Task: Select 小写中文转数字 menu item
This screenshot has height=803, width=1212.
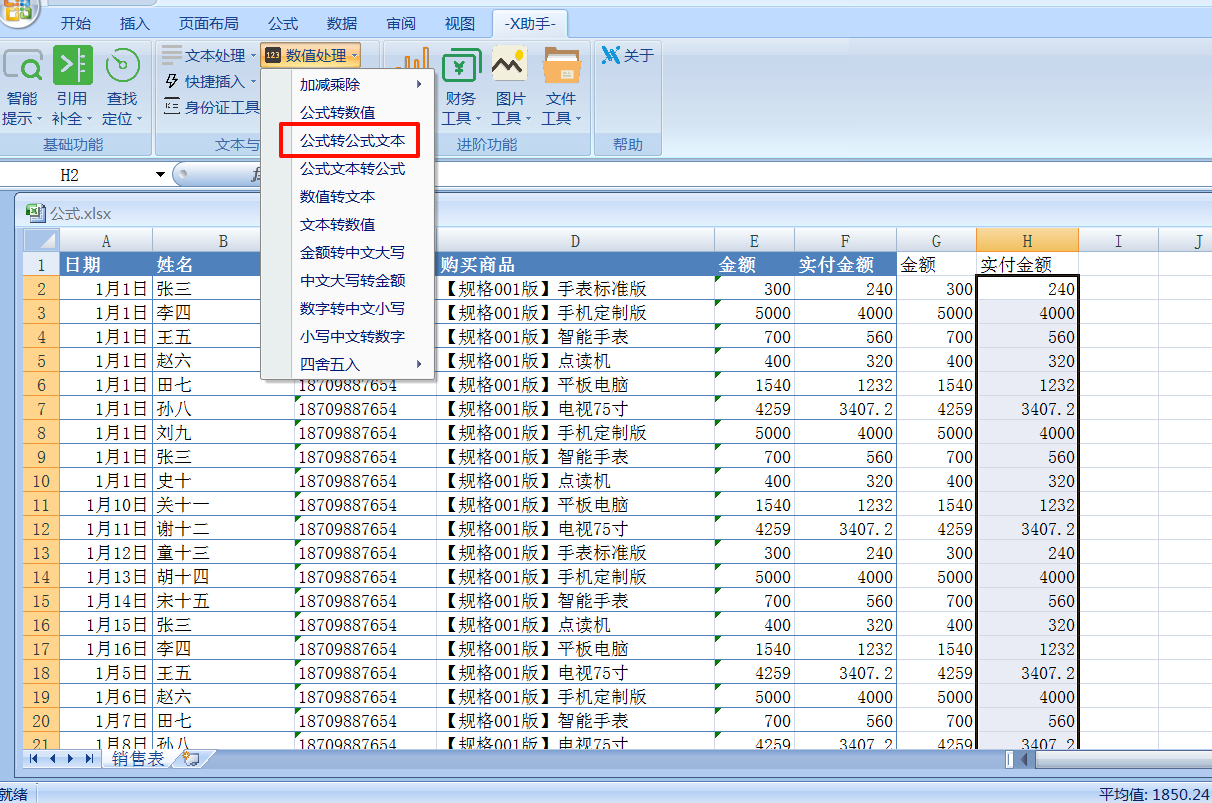Action: pyautogui.click(x=348, y=337)
